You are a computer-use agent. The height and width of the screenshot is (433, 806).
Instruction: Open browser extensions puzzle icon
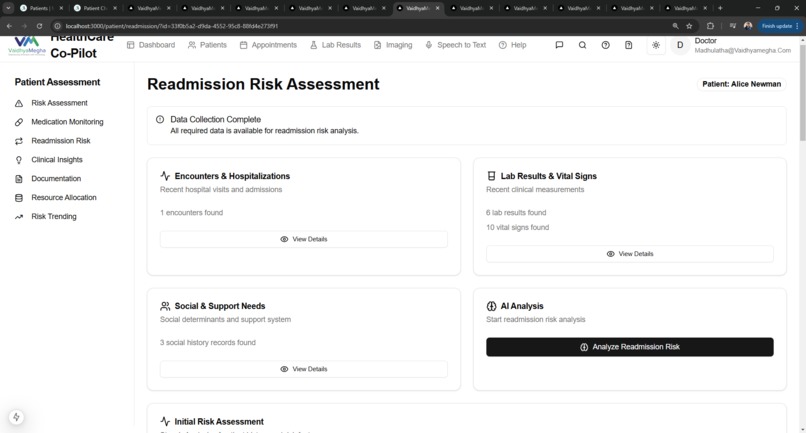pyautogui.click(x=710, y=26)
